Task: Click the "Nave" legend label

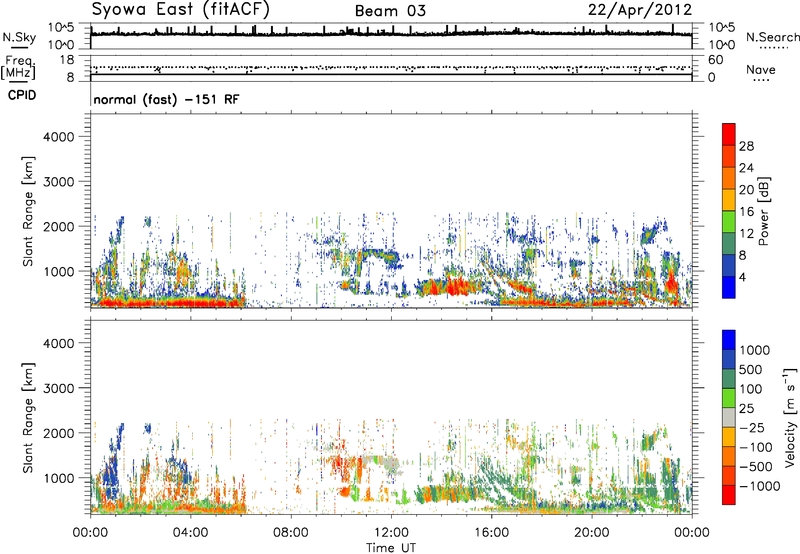Action: pyautogui.click(x=761, y=69)
